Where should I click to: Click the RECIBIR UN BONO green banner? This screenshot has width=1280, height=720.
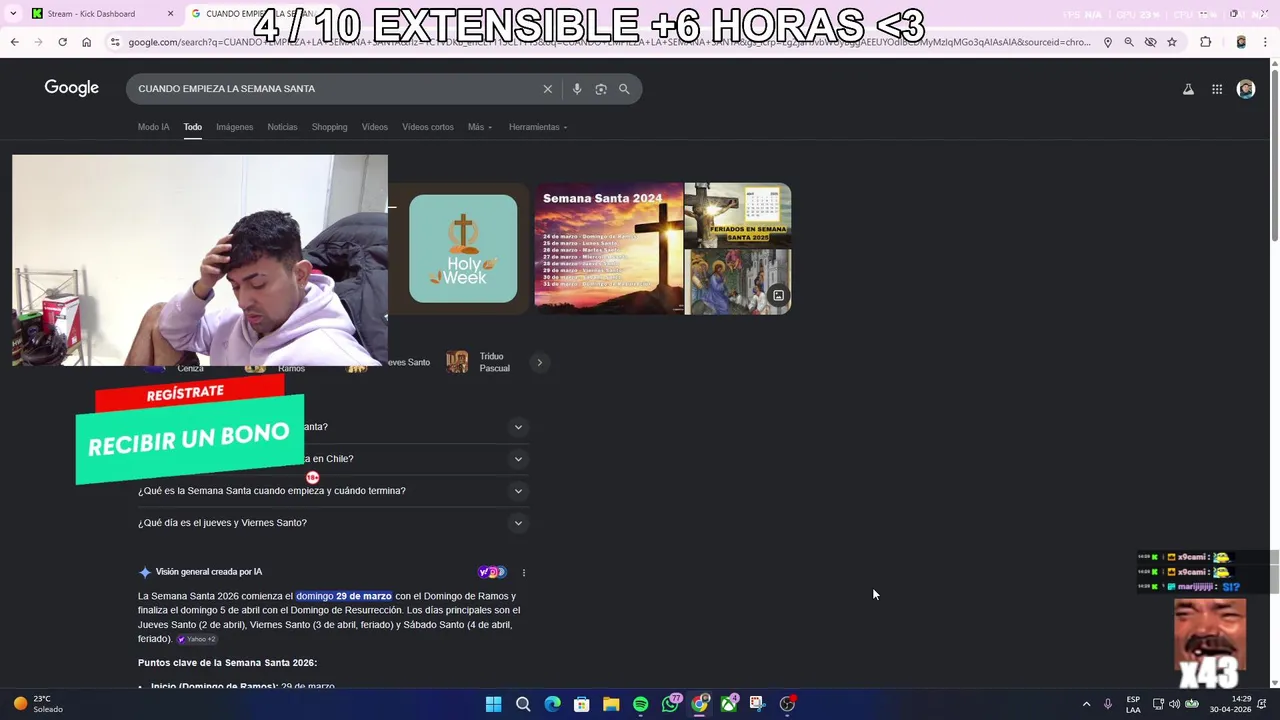click(x=189, y=439)
